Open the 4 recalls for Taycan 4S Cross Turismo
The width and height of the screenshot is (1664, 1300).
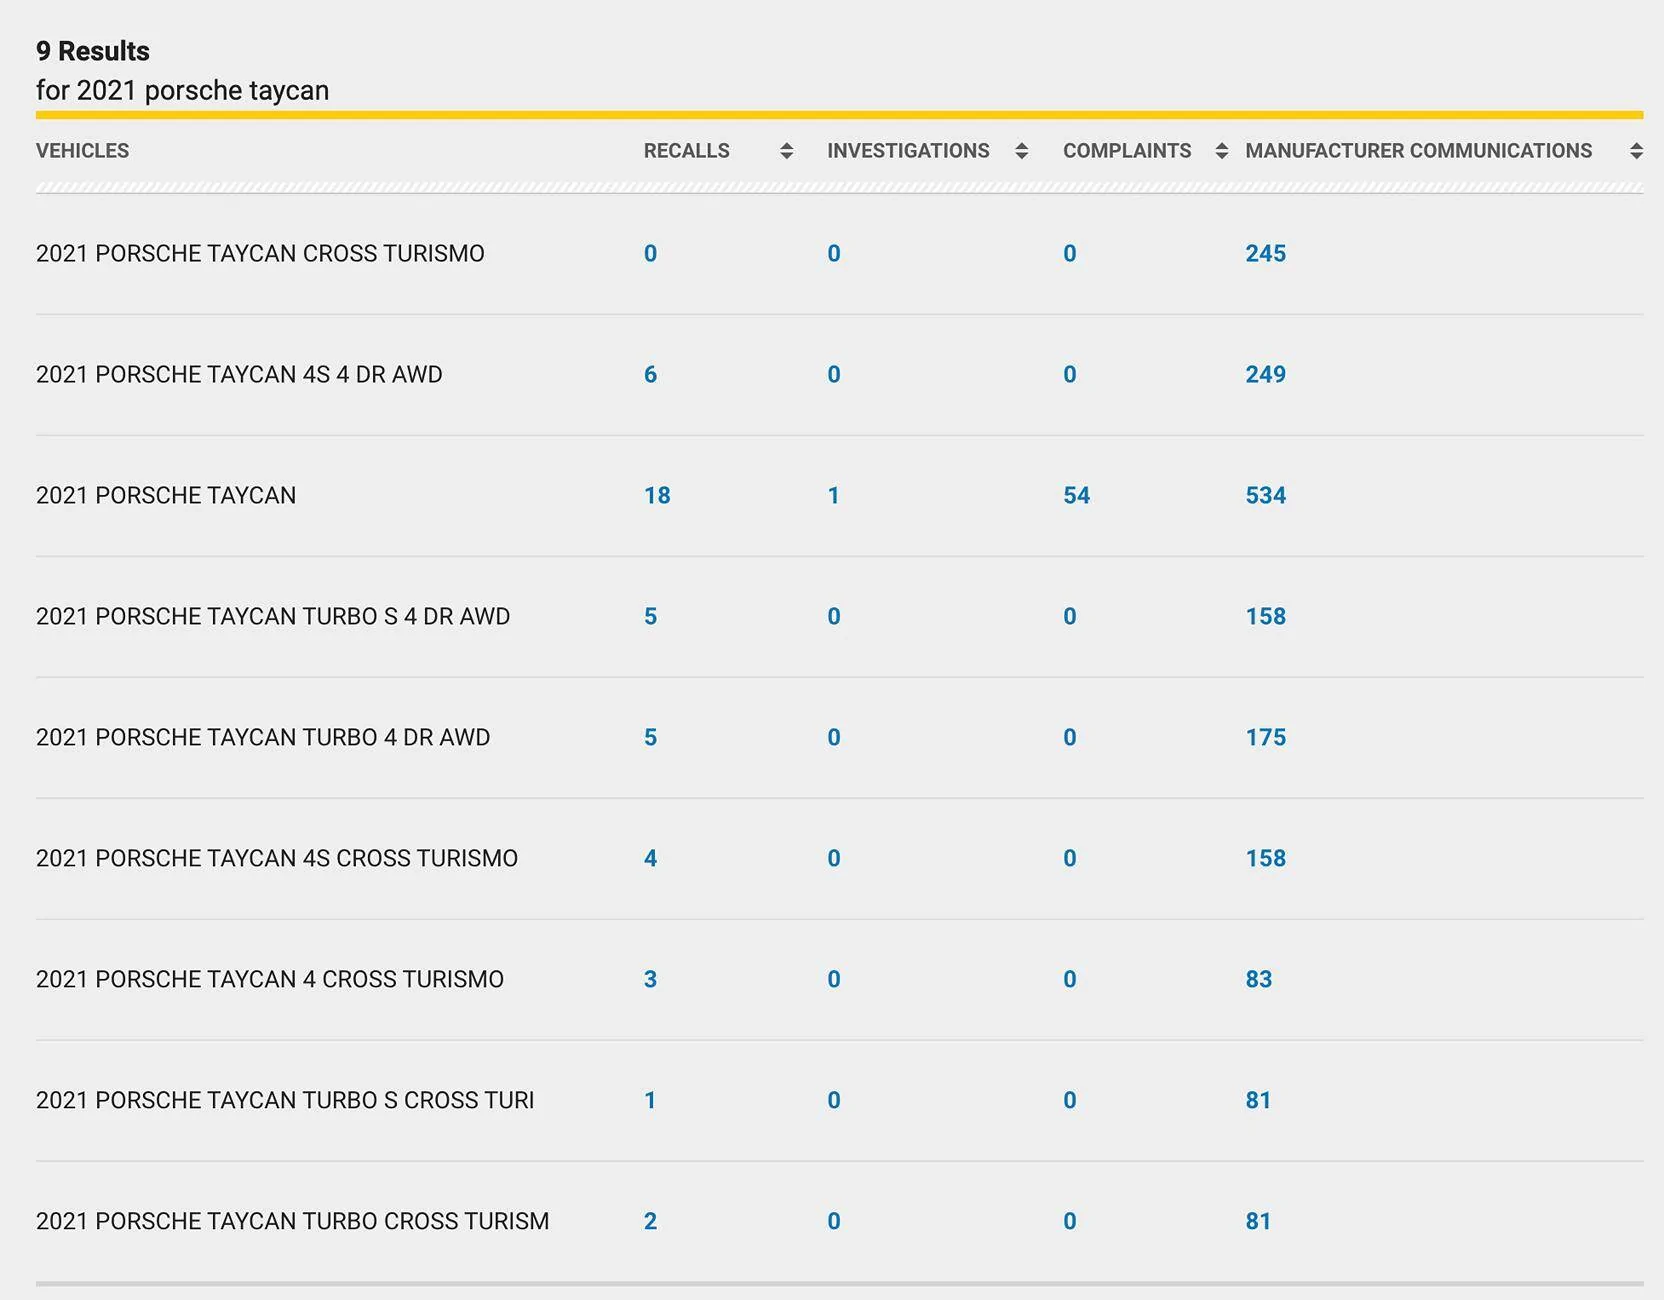[651, 859]
